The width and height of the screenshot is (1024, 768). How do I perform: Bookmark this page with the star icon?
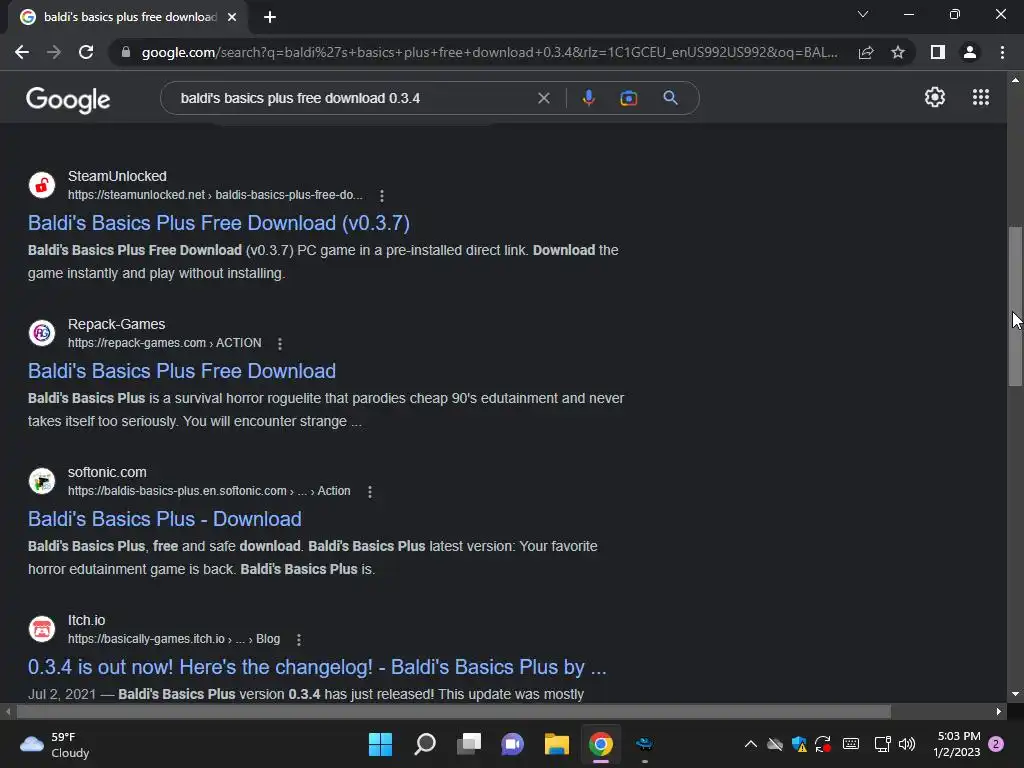898,52
